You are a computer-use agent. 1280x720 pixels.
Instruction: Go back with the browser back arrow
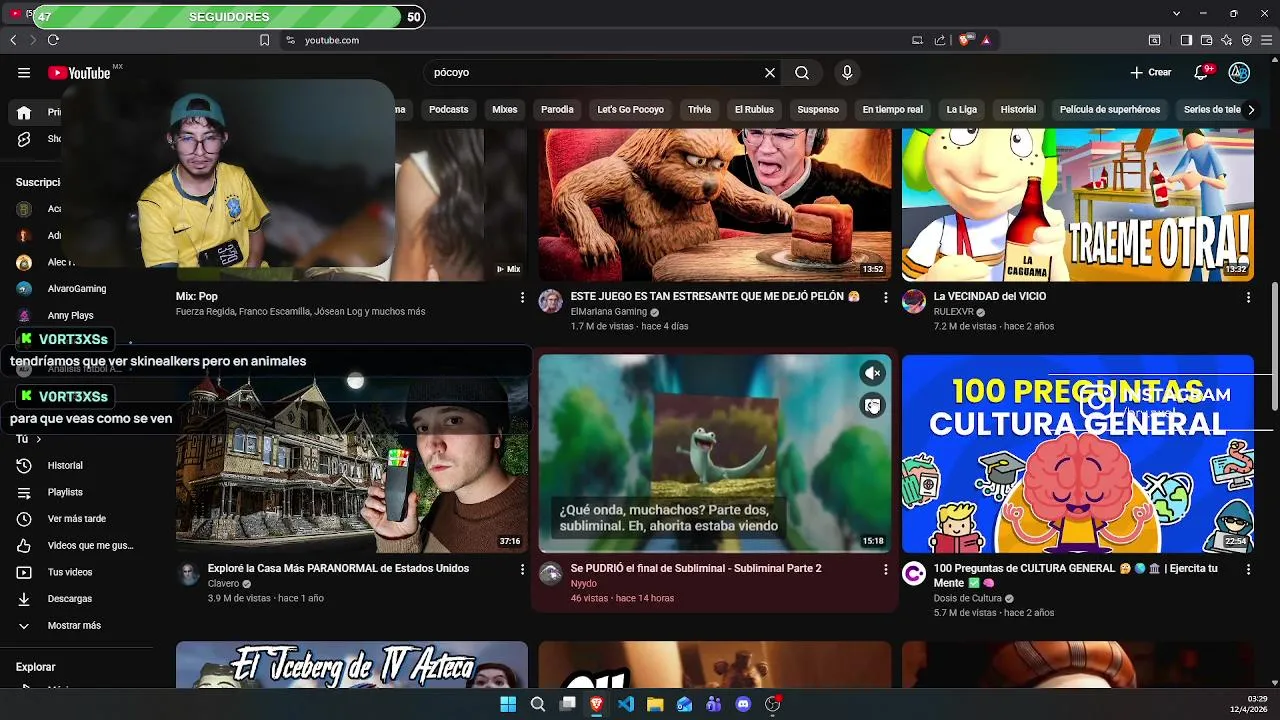[13, 40]
